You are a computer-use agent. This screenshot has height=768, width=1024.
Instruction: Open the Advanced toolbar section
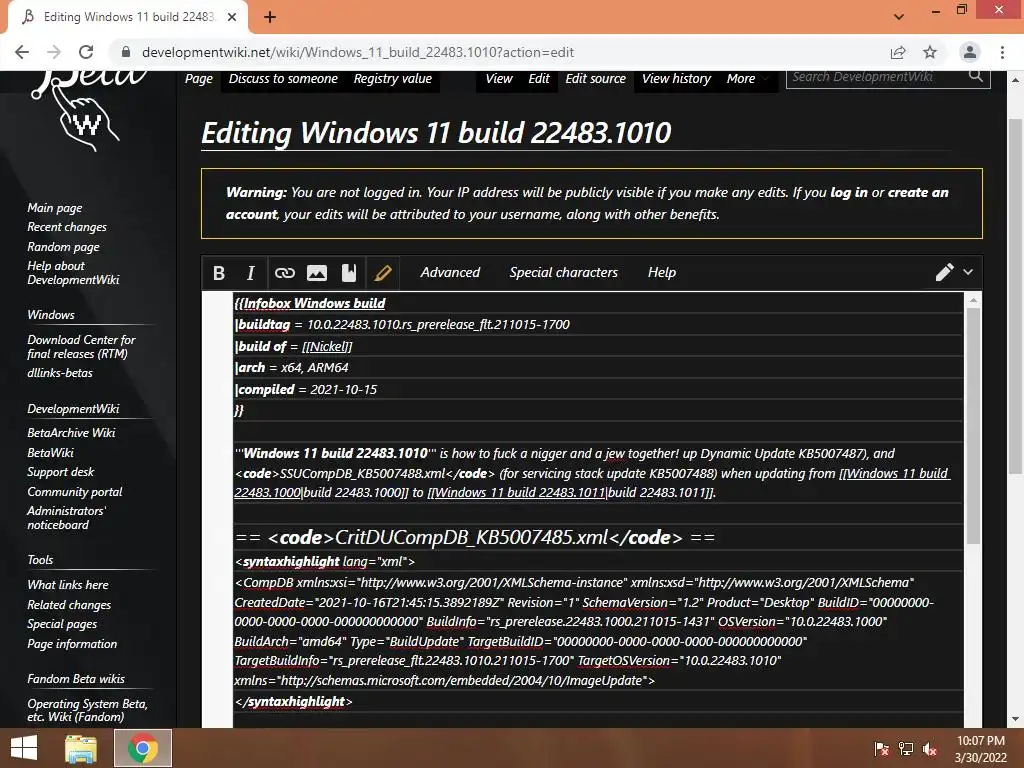pyautogui.click(x=450, y=272)
